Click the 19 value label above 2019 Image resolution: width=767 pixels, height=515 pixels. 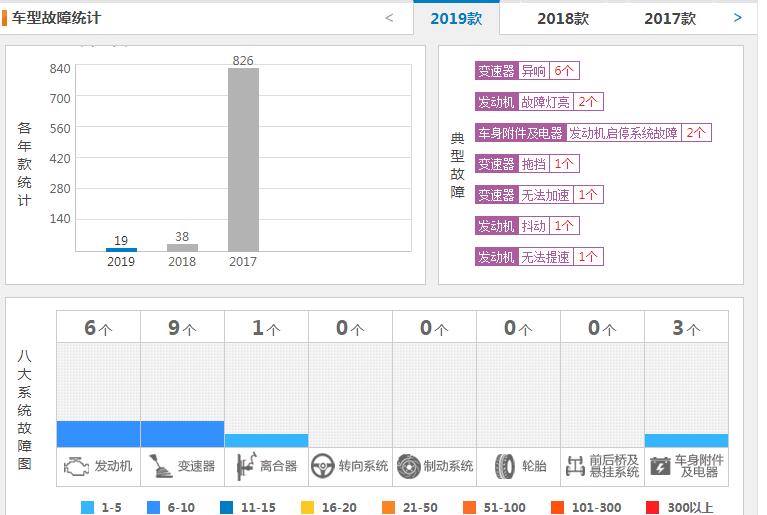(121, 241)
